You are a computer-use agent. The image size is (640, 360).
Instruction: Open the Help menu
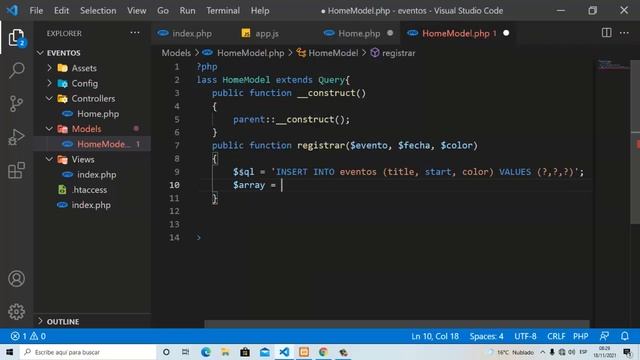tap(260, 11)
